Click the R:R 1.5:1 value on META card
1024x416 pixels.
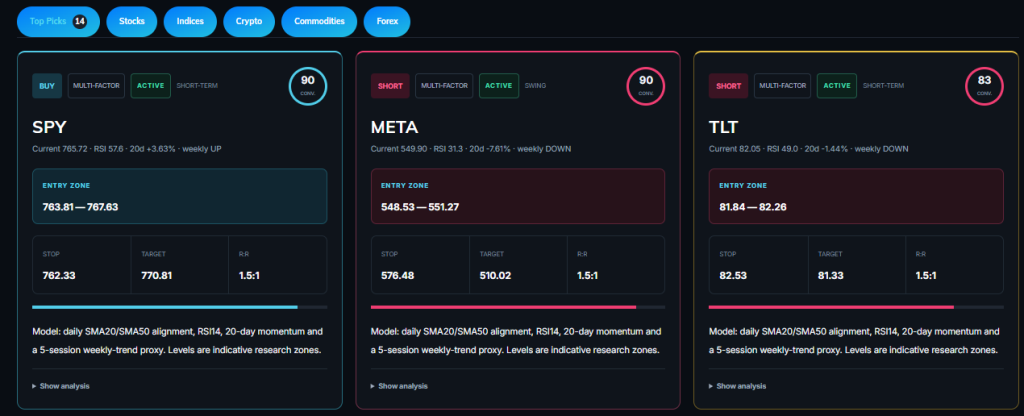(x=588, y=276)
